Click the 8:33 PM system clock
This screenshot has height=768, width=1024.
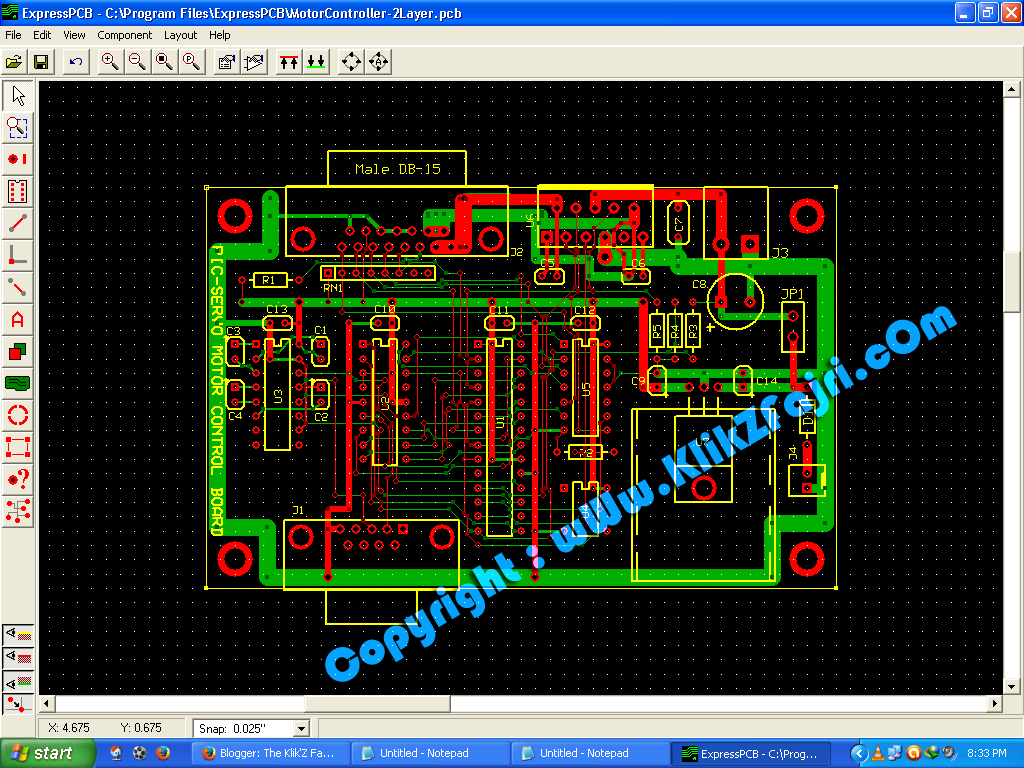(987, 754)
